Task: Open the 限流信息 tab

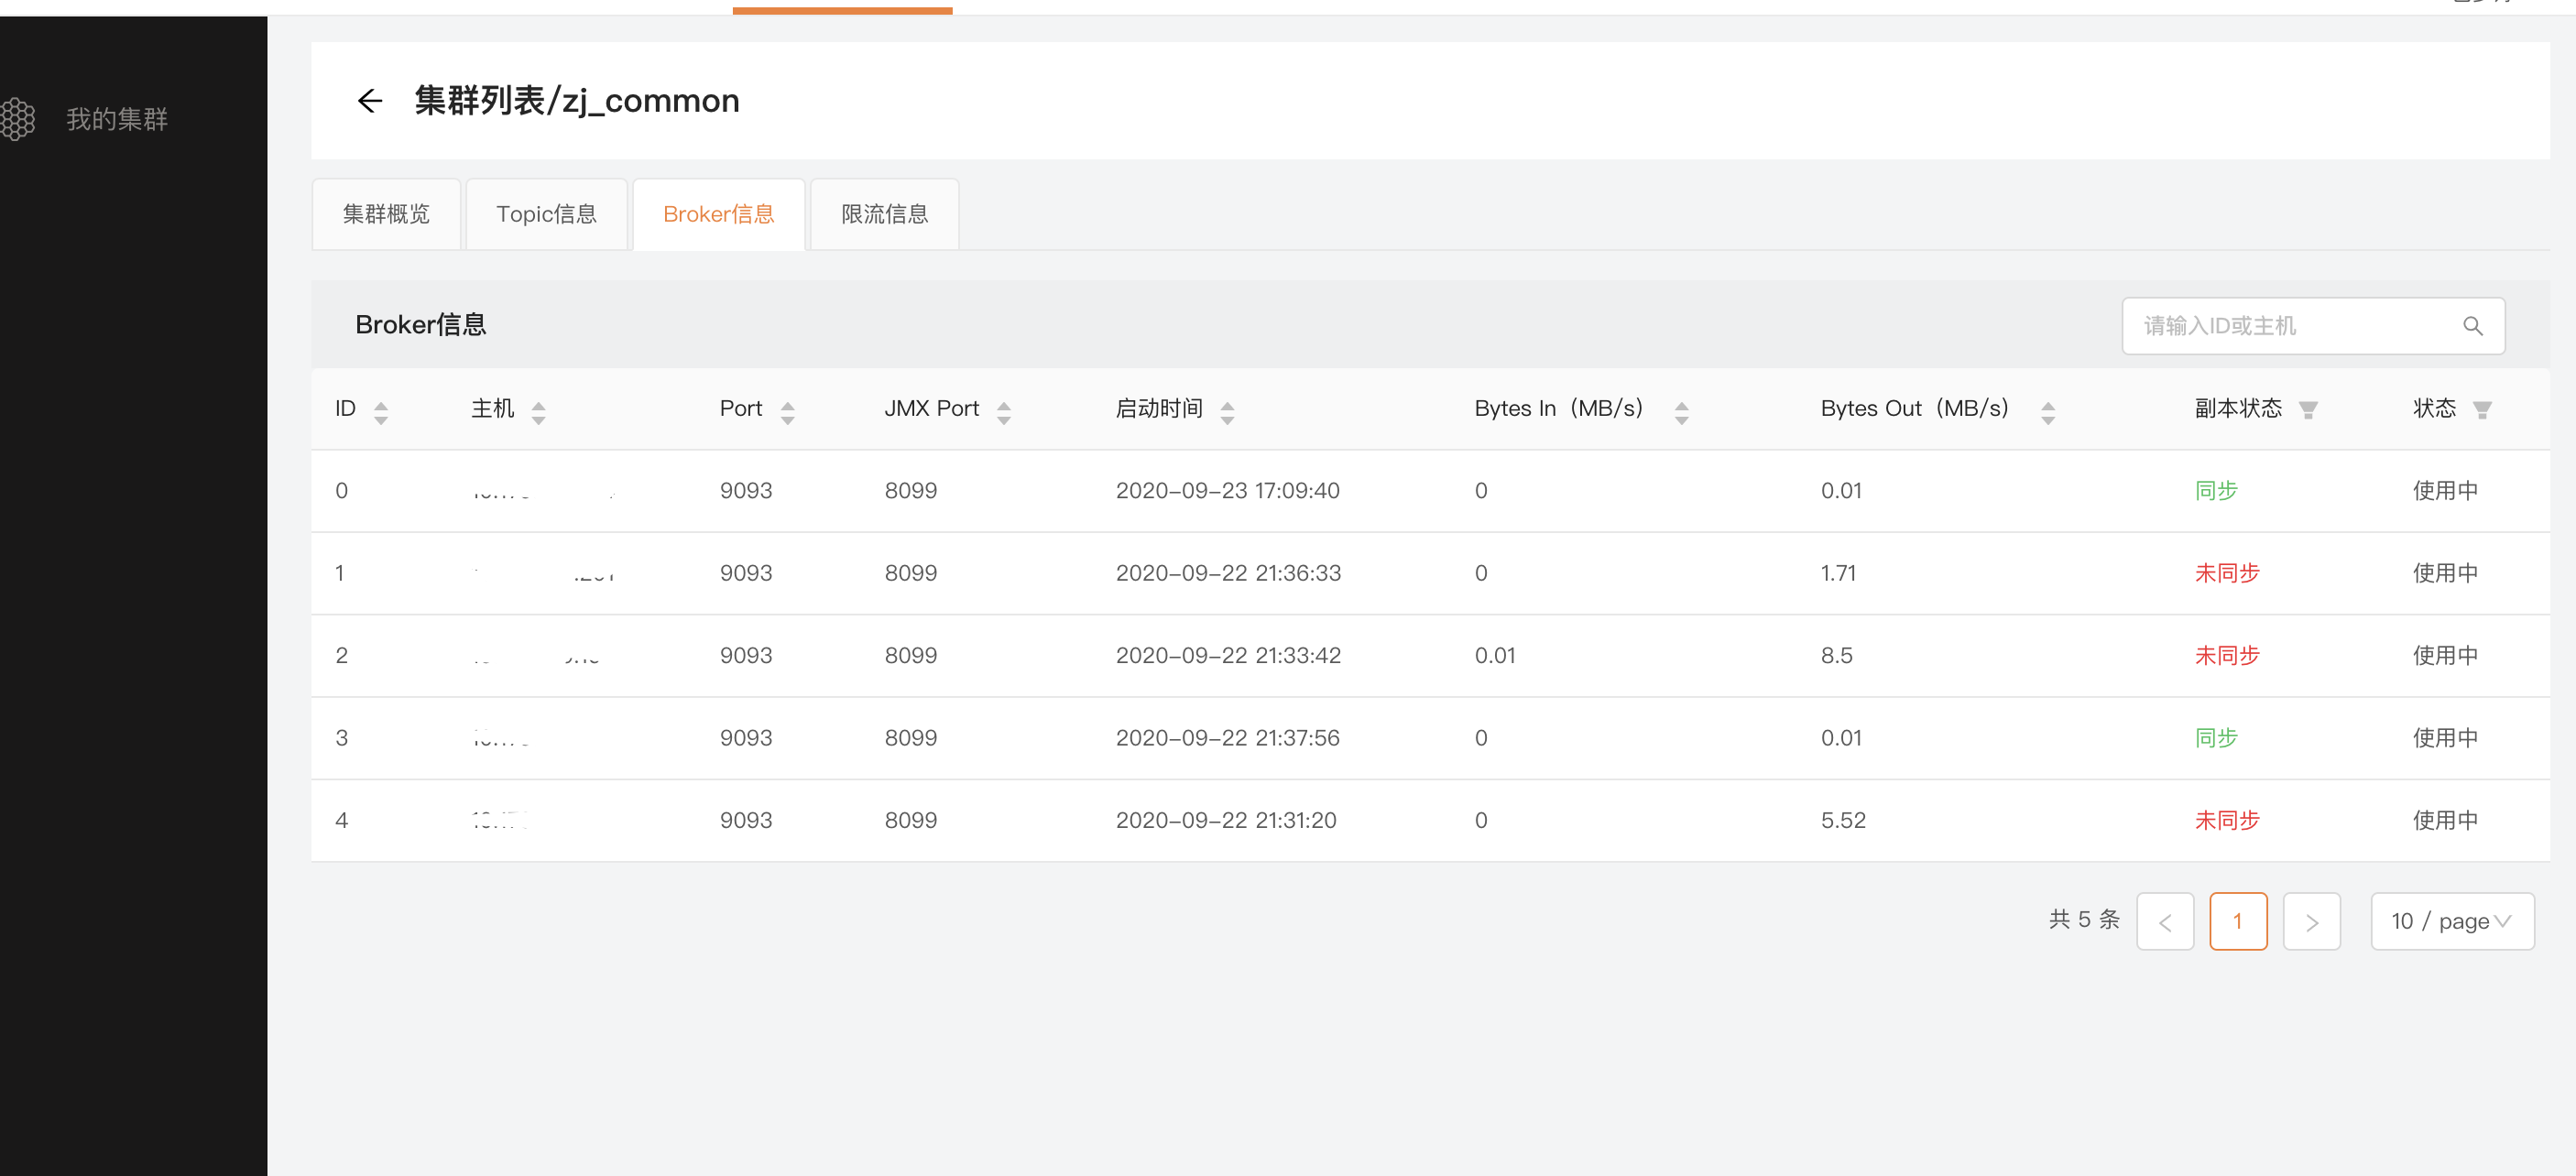Action: (x=884, y=214)
